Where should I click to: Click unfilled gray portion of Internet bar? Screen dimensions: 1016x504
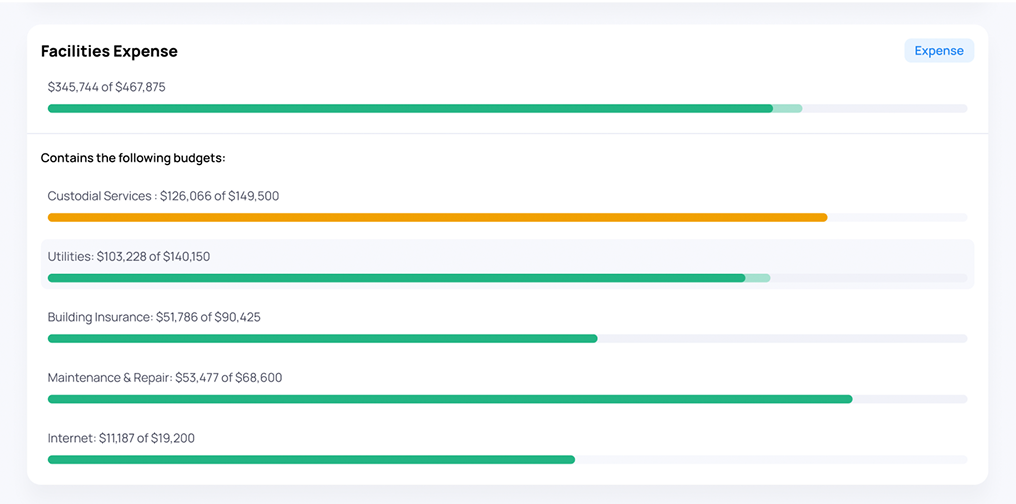pos(770,459)
